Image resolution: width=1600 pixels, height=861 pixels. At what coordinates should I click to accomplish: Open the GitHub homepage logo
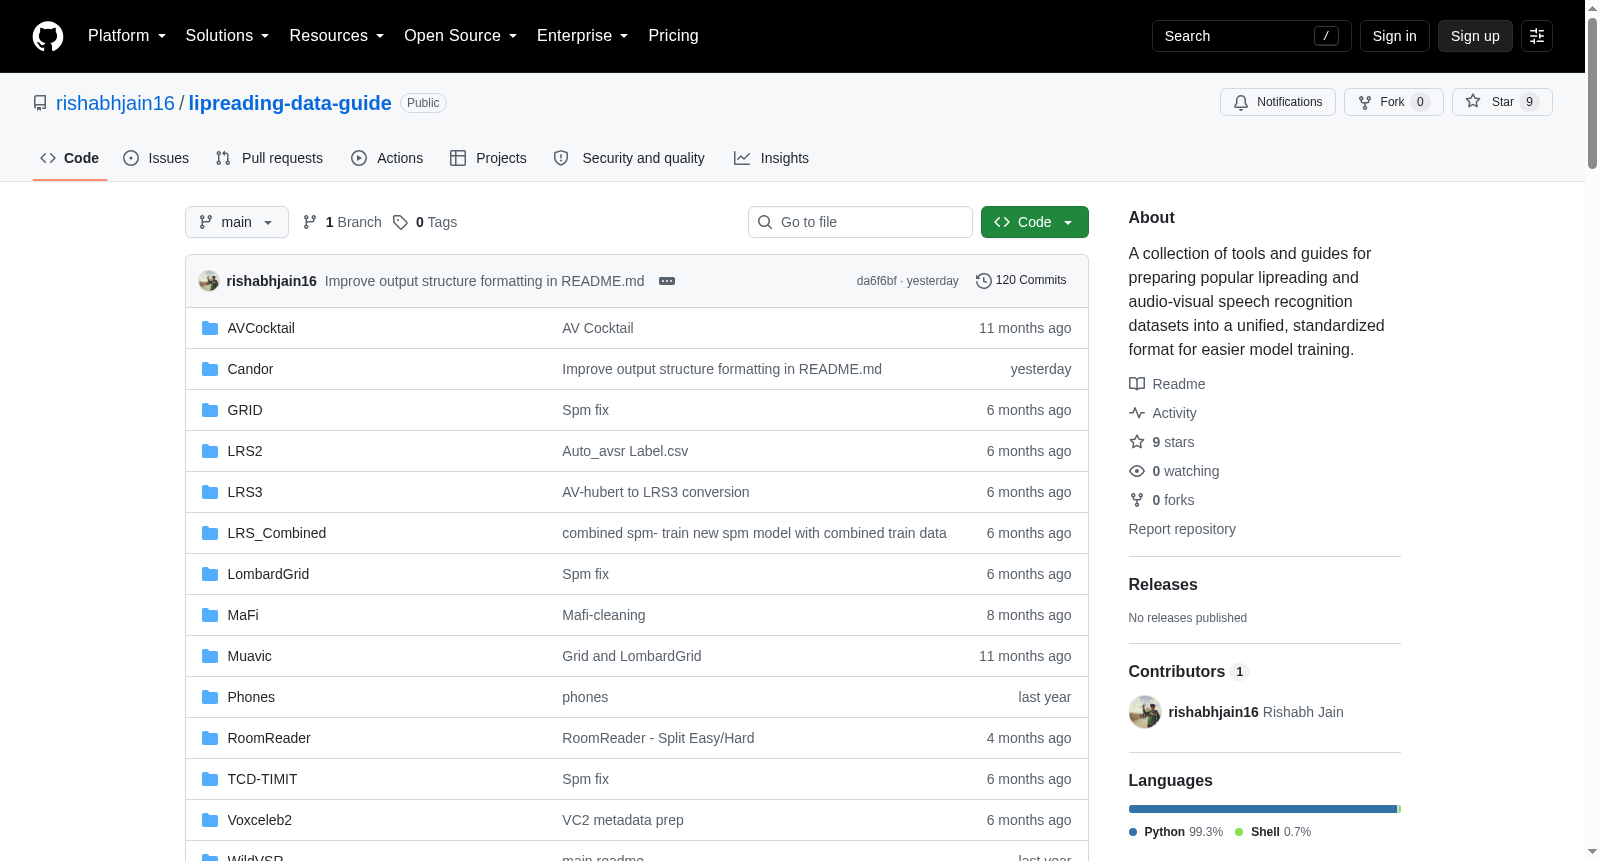pos(48,36)
